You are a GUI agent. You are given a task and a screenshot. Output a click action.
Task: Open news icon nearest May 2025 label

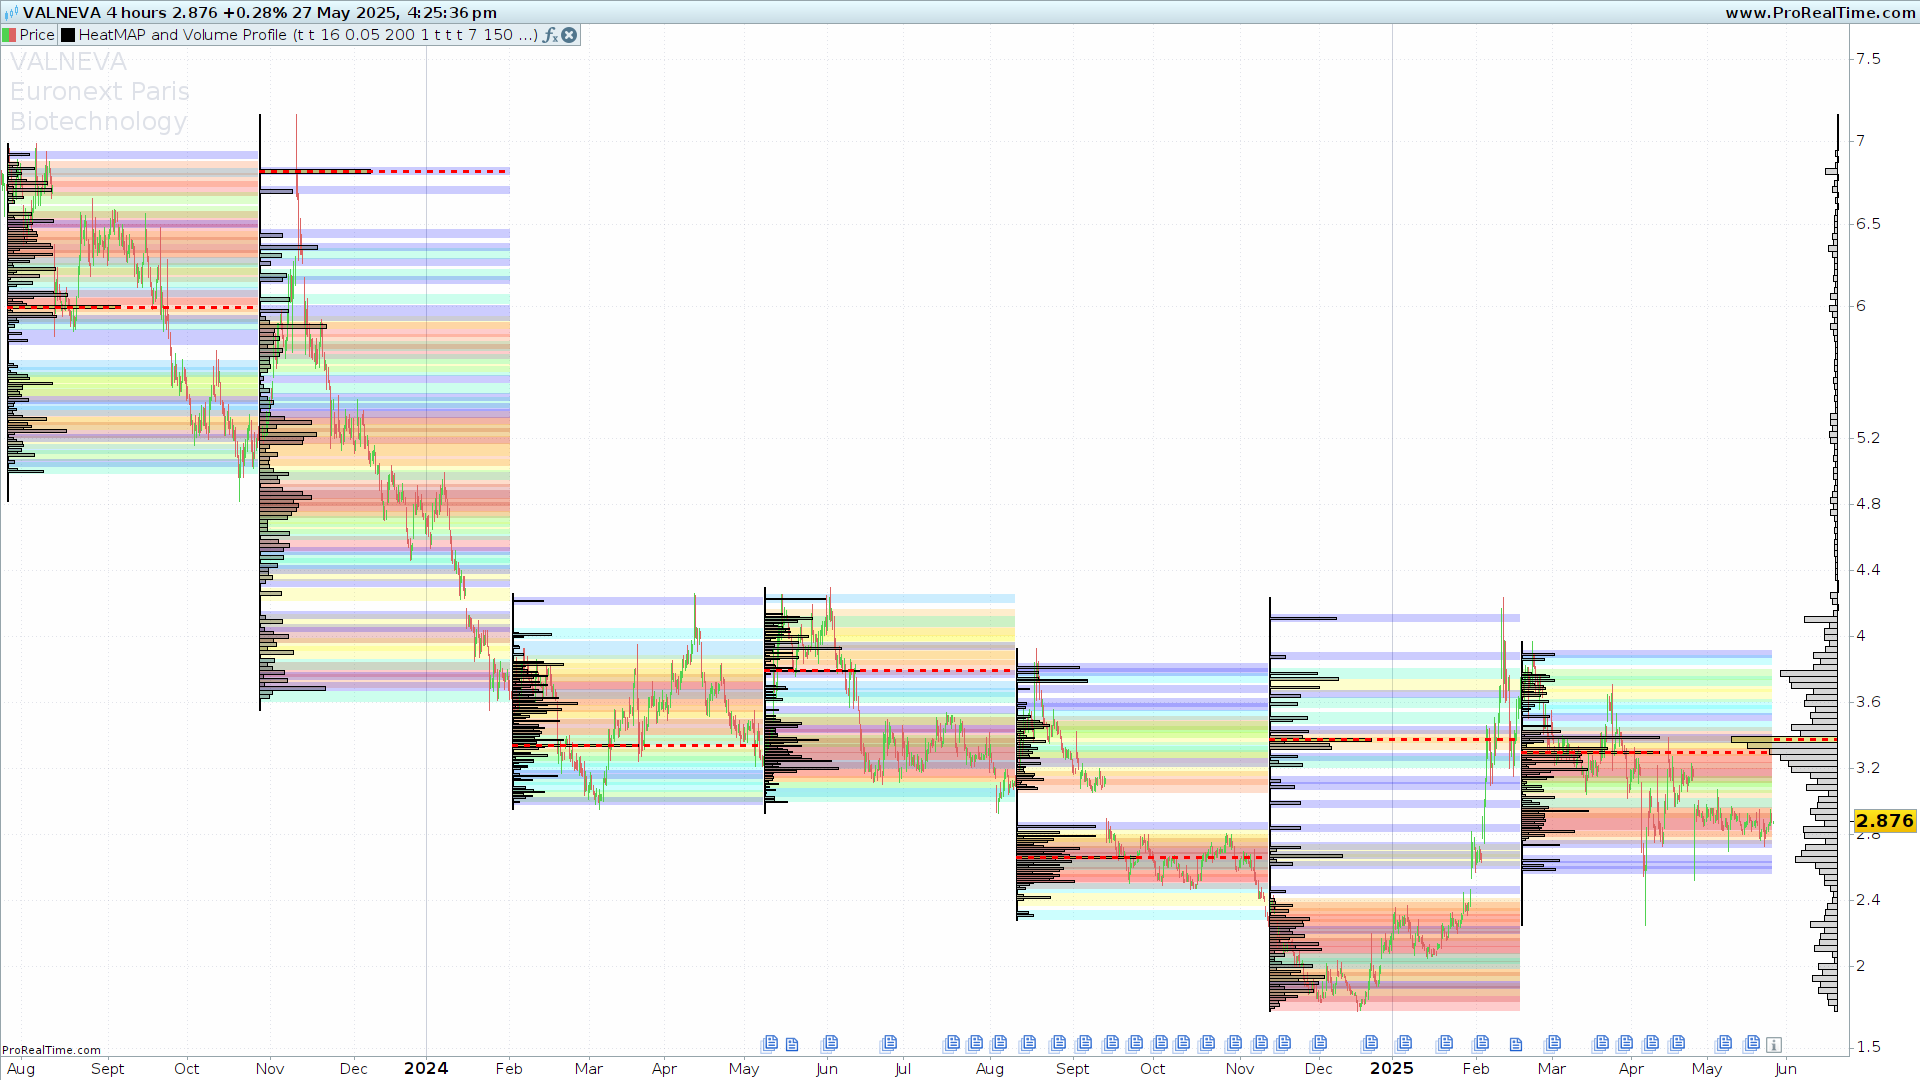tap(1723, 1044)
